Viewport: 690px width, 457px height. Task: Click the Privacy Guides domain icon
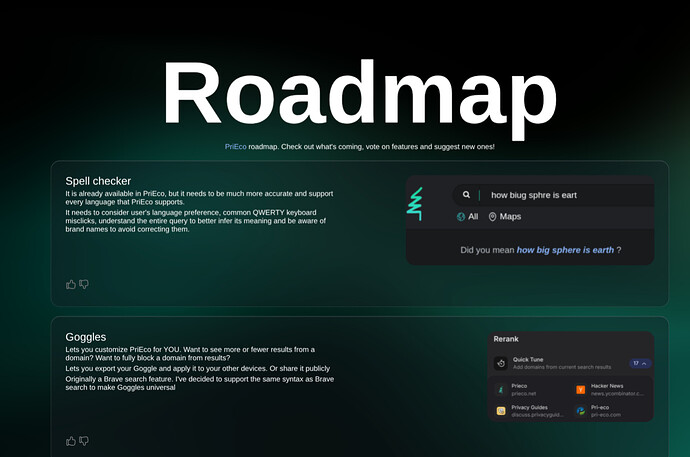click(x=501, y=411)
